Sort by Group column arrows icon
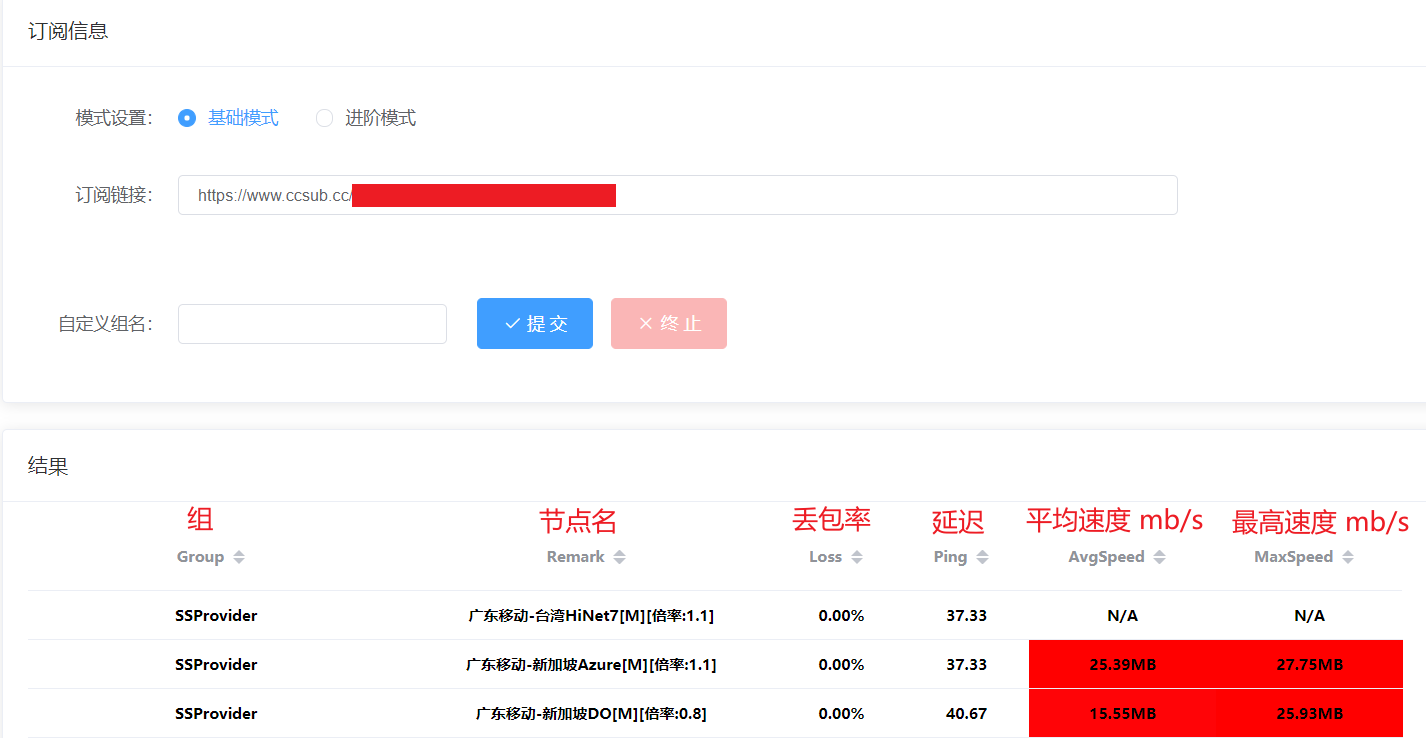The width and height of the screenshot is (1426, 738). (239, 557)
